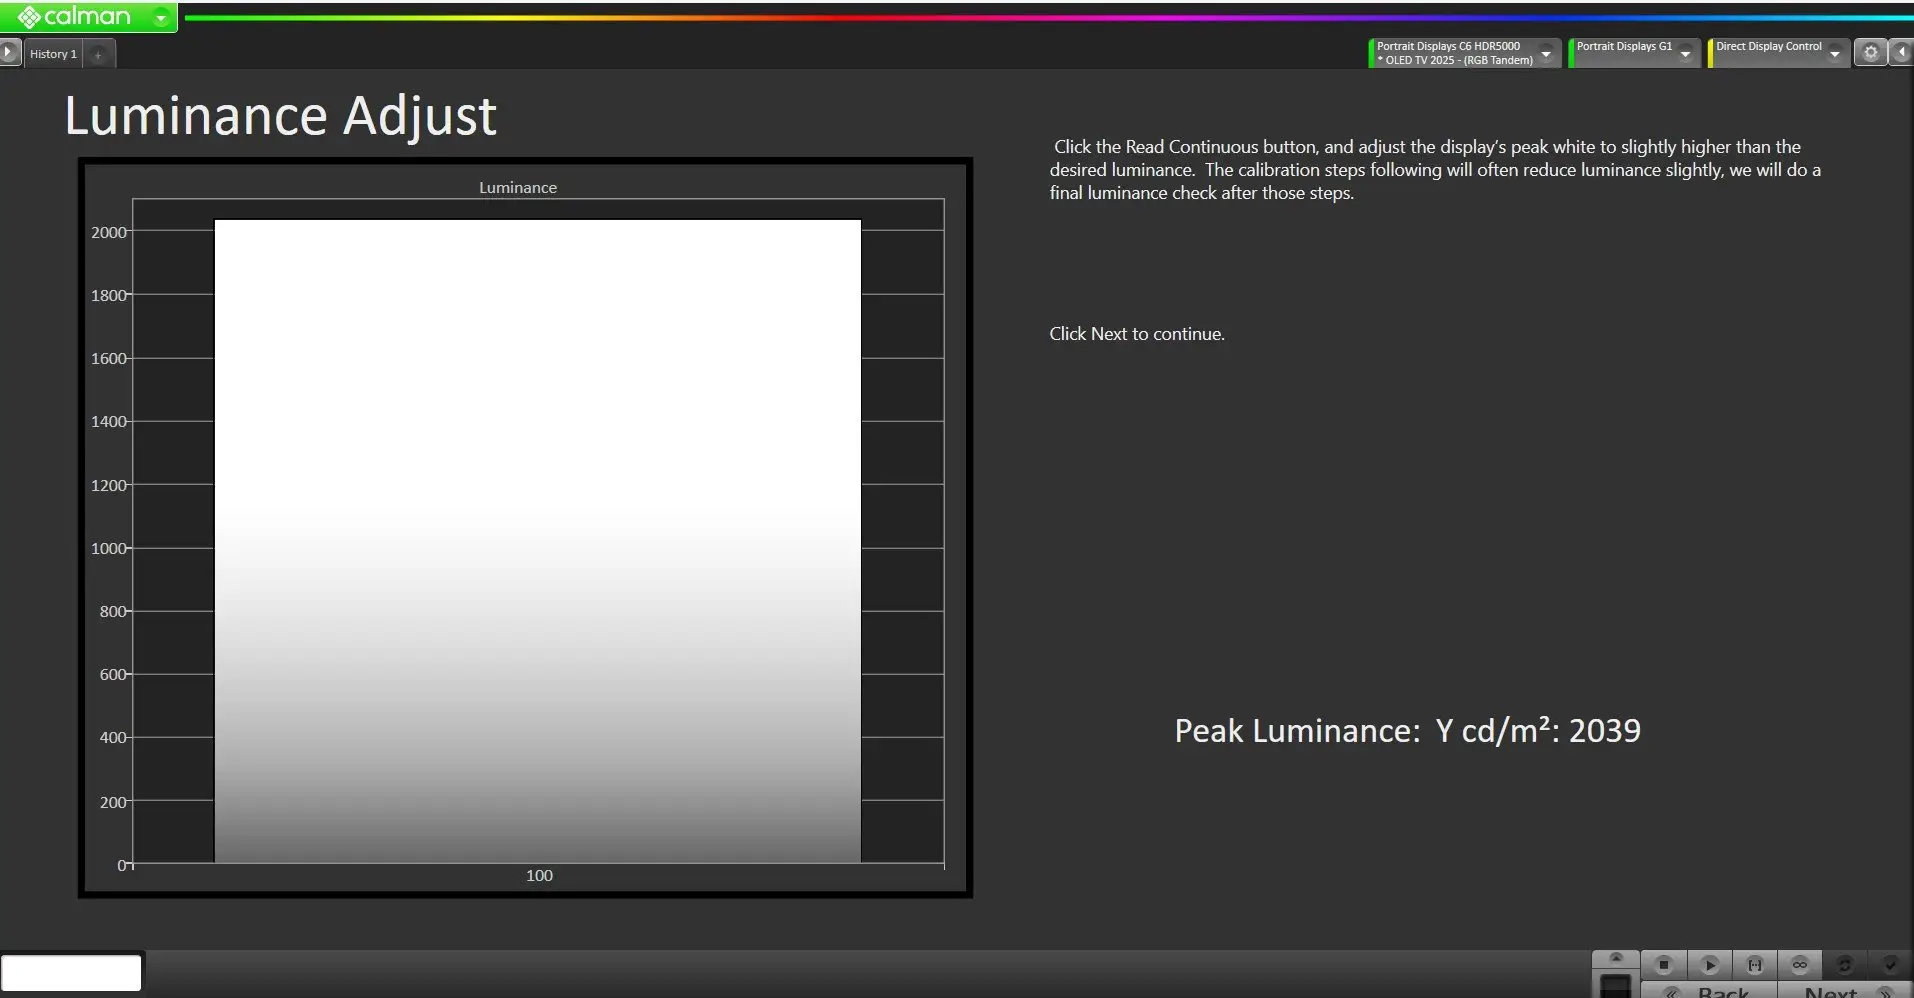
Task: Open settings with the gear icon
Action: coord(1870,53)
